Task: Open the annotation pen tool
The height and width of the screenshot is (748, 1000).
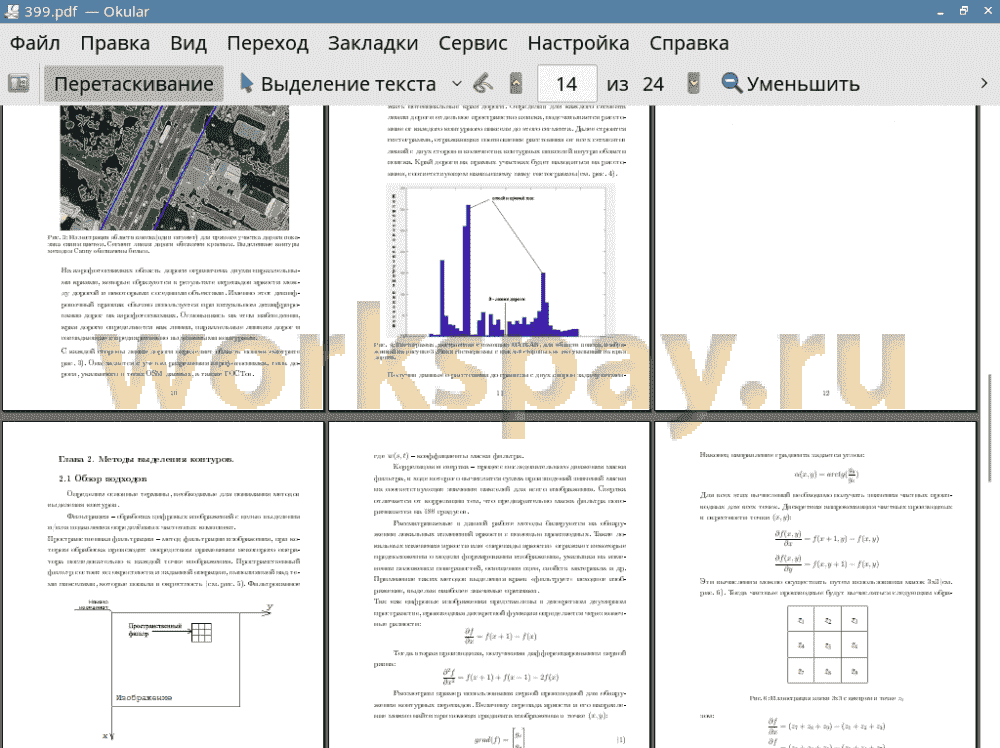Action: tap(483, 84)
